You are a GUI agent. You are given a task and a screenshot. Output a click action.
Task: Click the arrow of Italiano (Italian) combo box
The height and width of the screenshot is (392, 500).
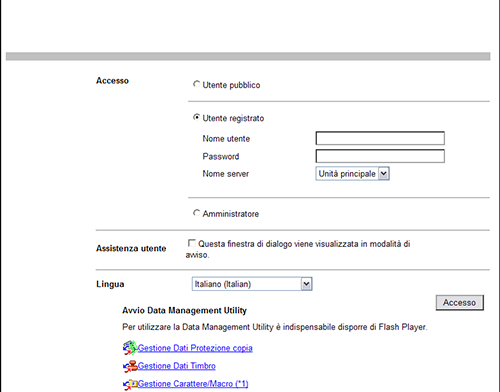(x=307, y=284)
